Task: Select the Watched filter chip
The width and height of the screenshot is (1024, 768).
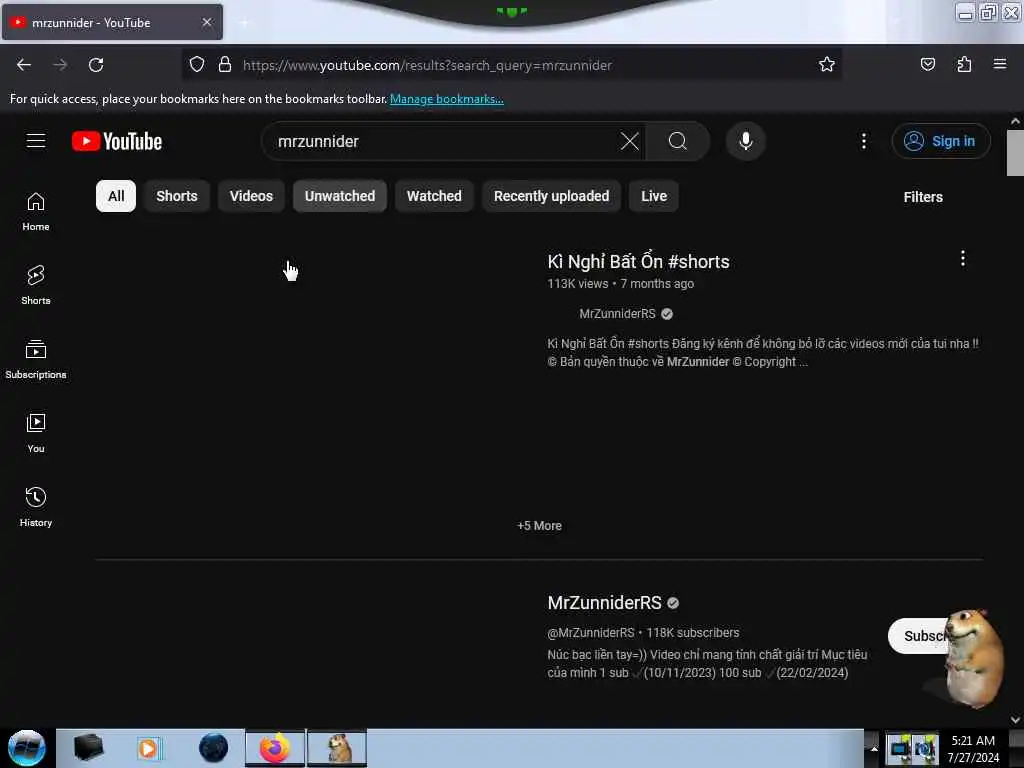Action: tap(434, 196)
